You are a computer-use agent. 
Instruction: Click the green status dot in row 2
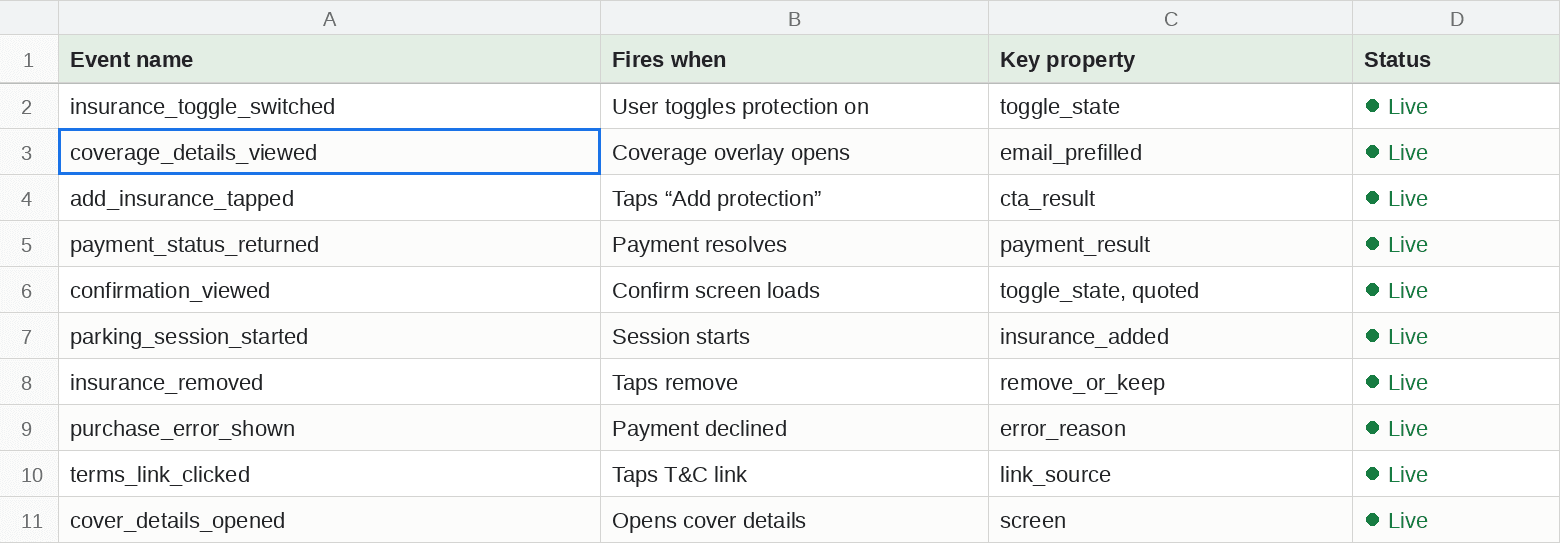pyautogui.click(x=1373, y=106)
